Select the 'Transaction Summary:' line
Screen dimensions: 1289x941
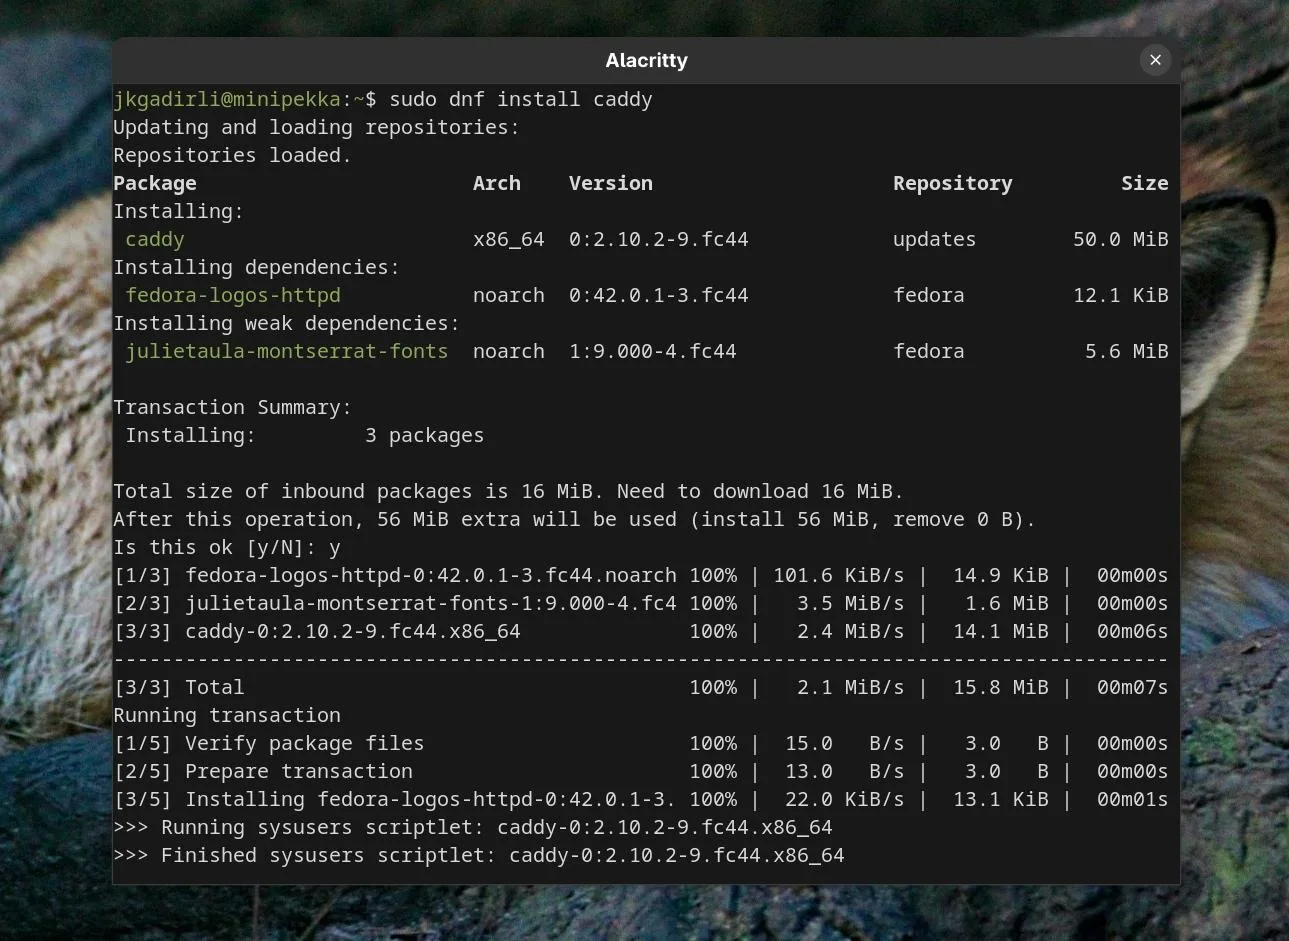point(233,407)
